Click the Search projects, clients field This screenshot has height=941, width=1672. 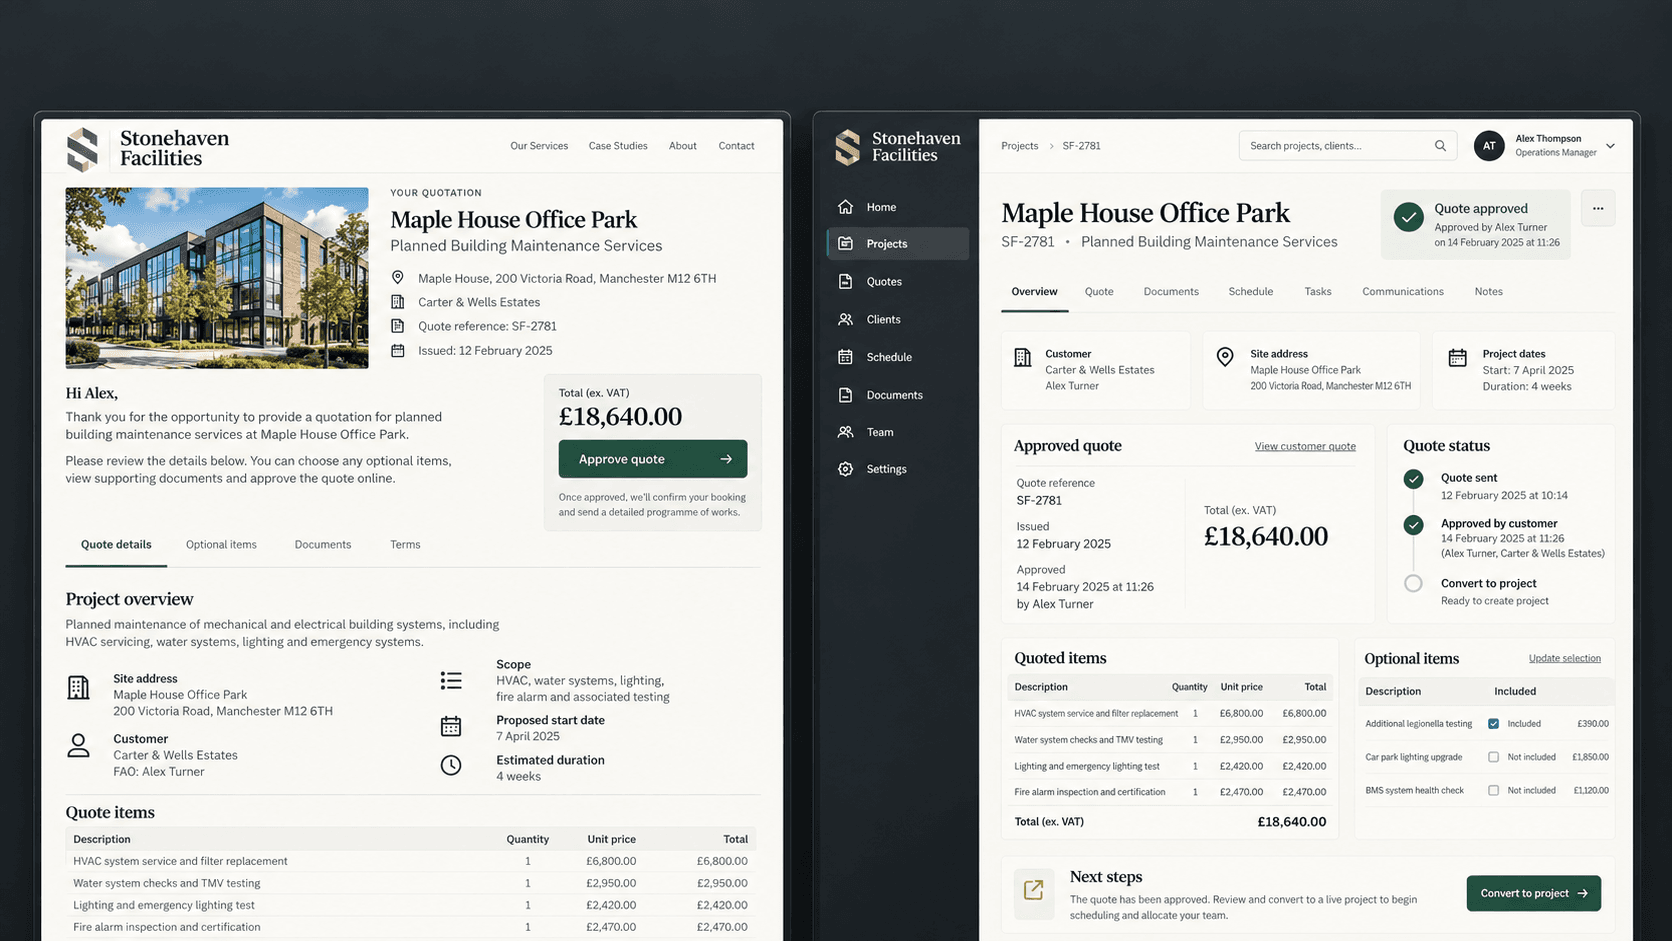click(1347, 146)
